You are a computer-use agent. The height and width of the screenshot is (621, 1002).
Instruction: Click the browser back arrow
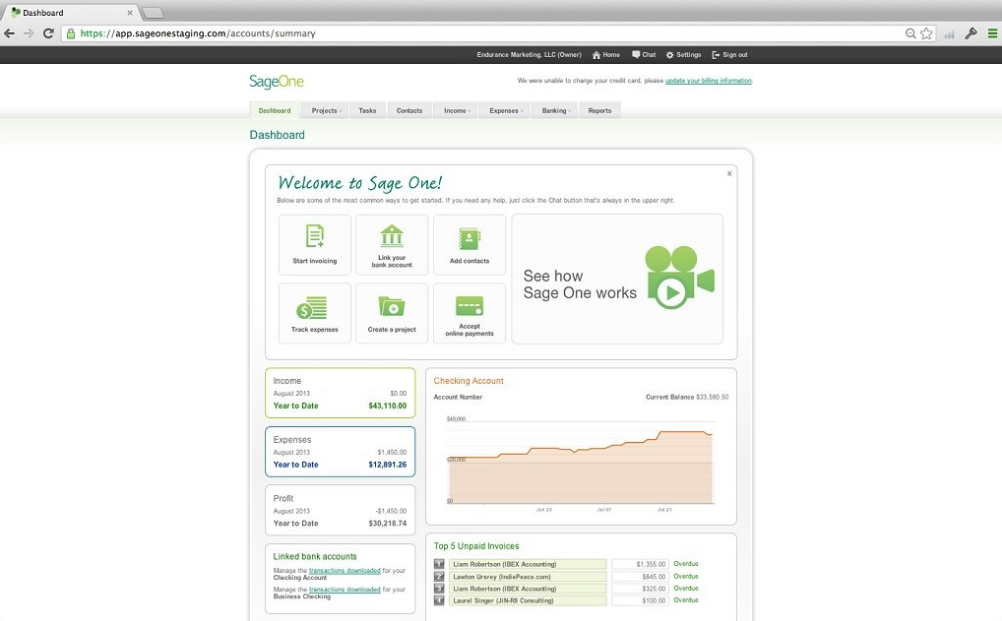(10, 33)
